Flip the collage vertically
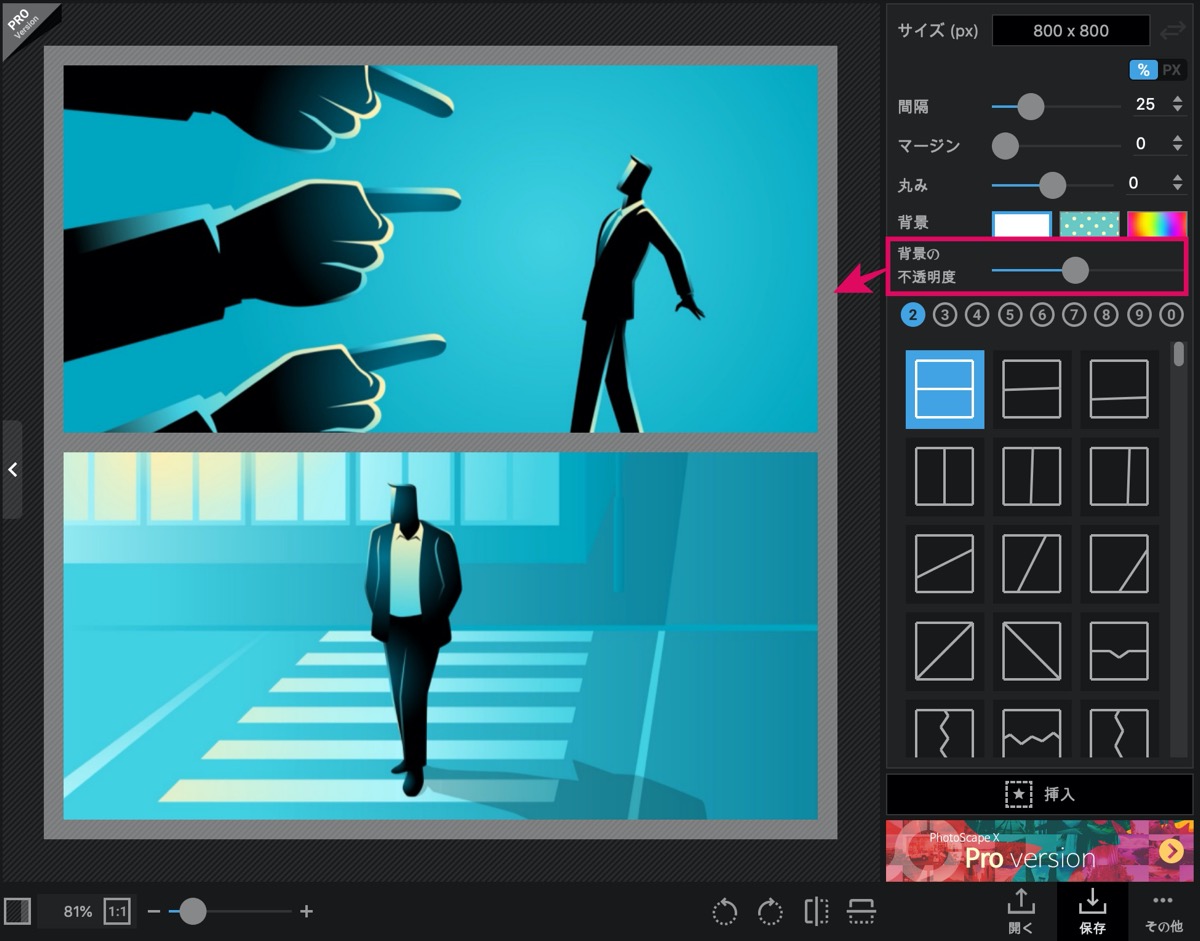The image size is (1200, 941). [861, 911]
